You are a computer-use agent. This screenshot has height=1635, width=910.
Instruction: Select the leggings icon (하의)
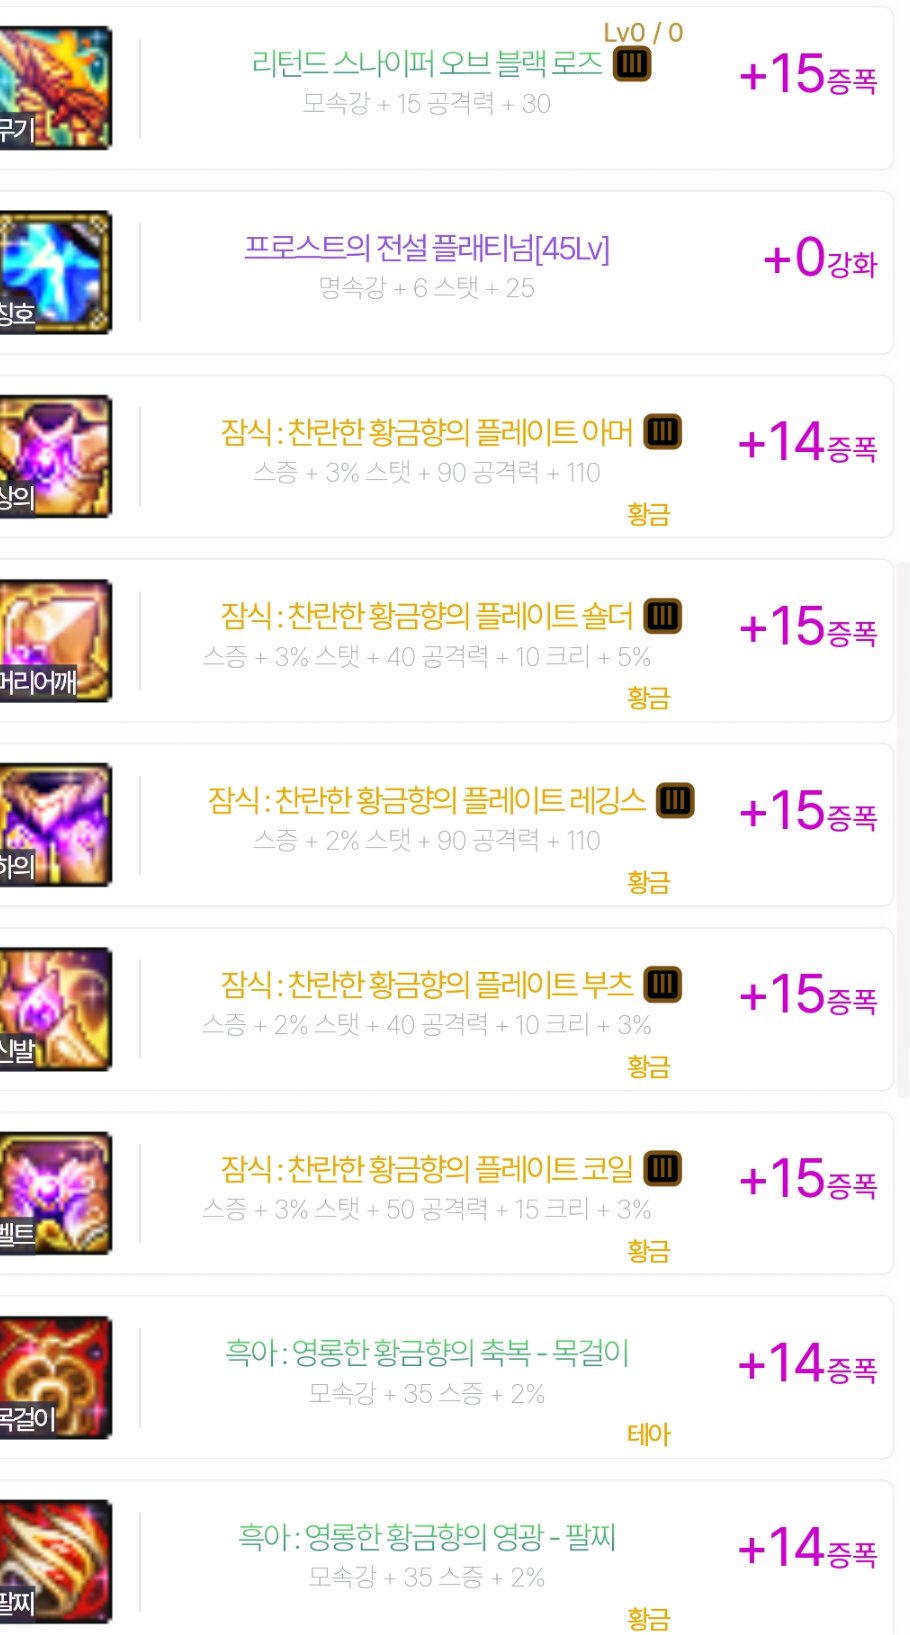pyautogui.click(x=55, y=825)
